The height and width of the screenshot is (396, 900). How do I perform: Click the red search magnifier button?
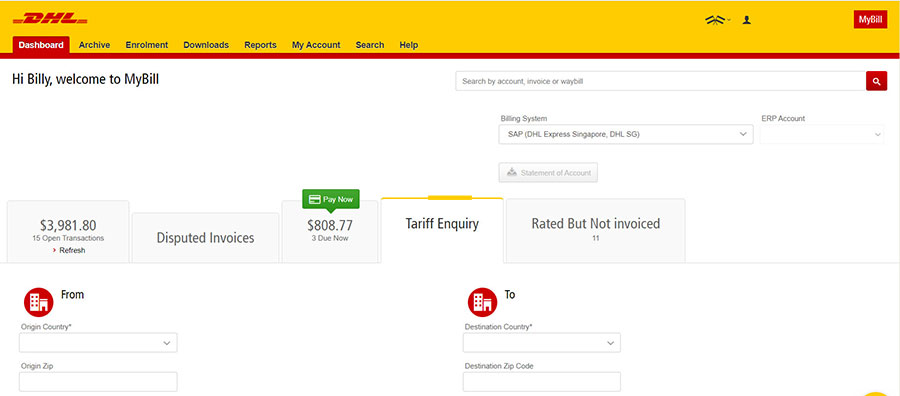coord(876,81)
